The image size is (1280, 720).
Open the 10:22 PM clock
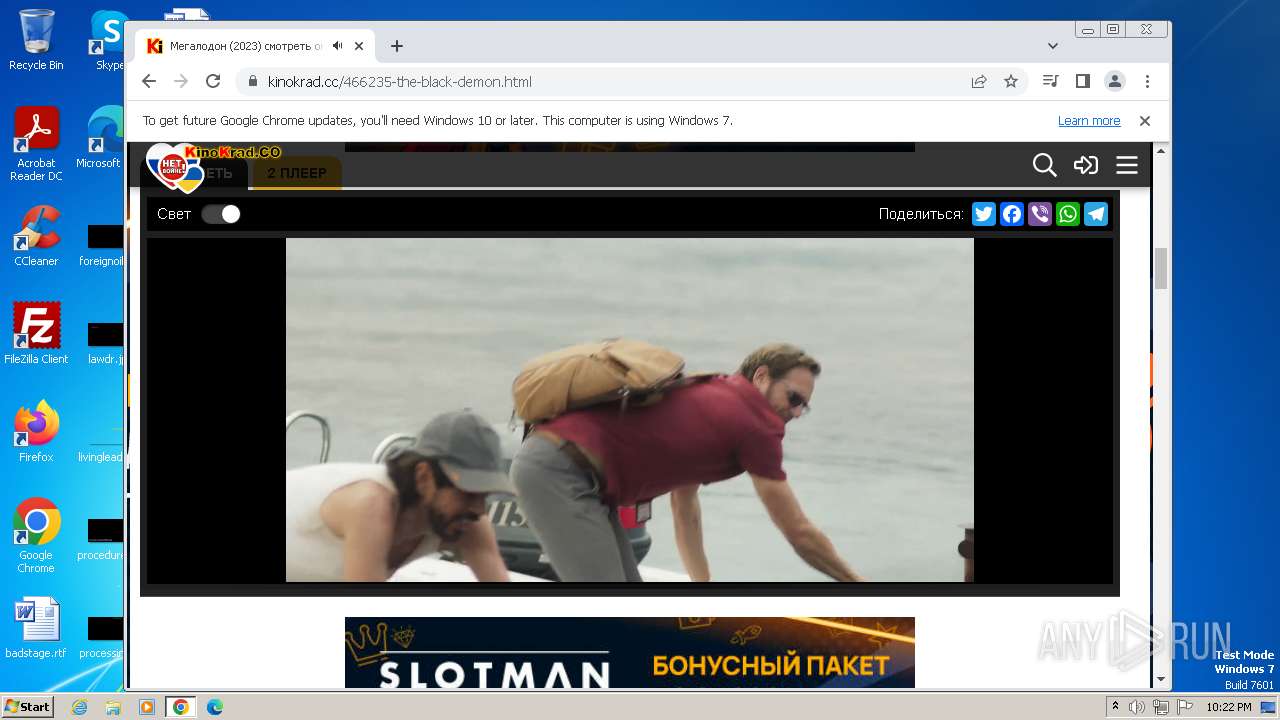click(x=1228, y=707)
